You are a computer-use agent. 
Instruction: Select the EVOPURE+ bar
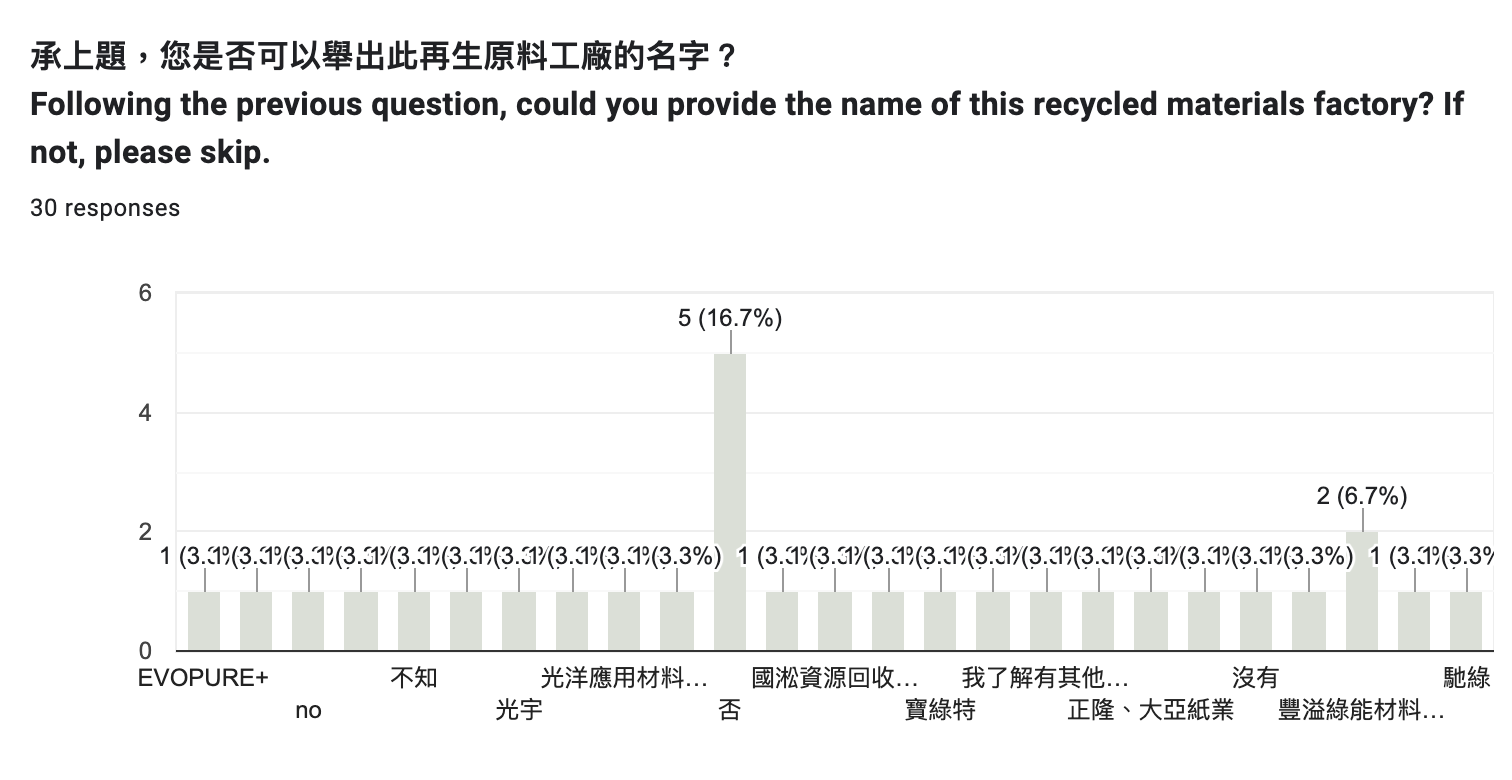[x=204, y=621]
